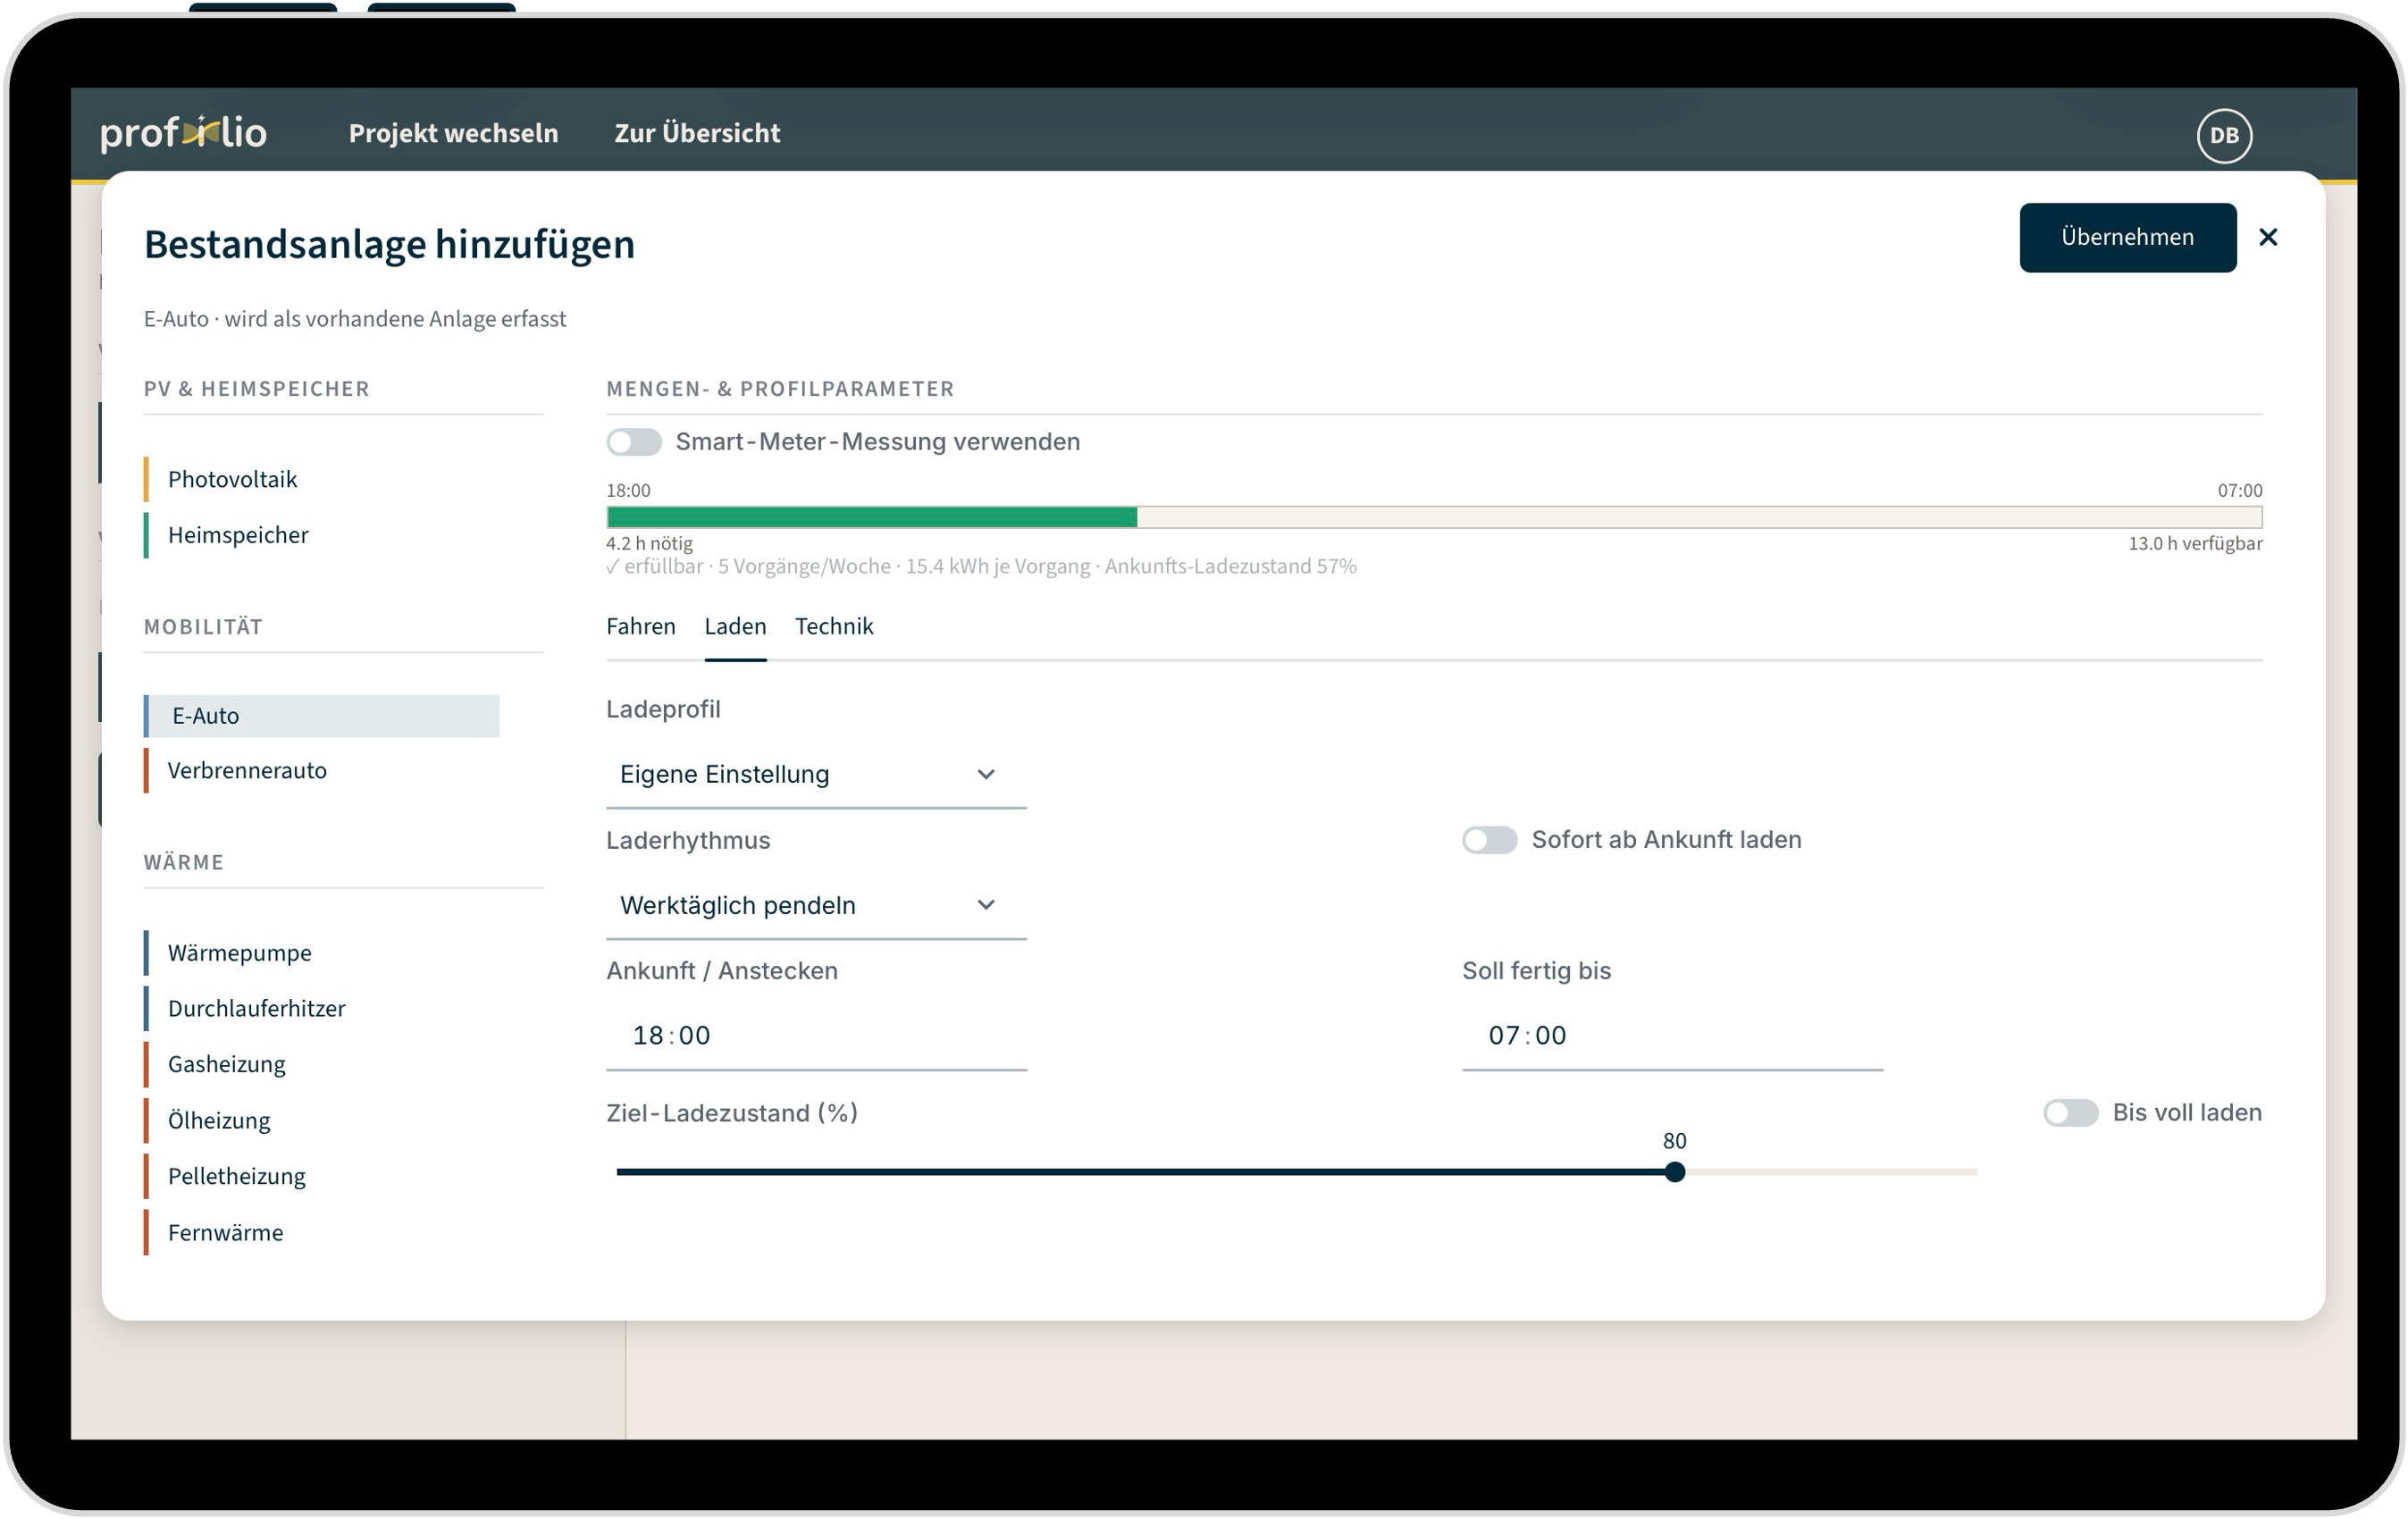Click the '4.2 h nötig' text
The image size is (2408, 1519).
click(649, 543)
